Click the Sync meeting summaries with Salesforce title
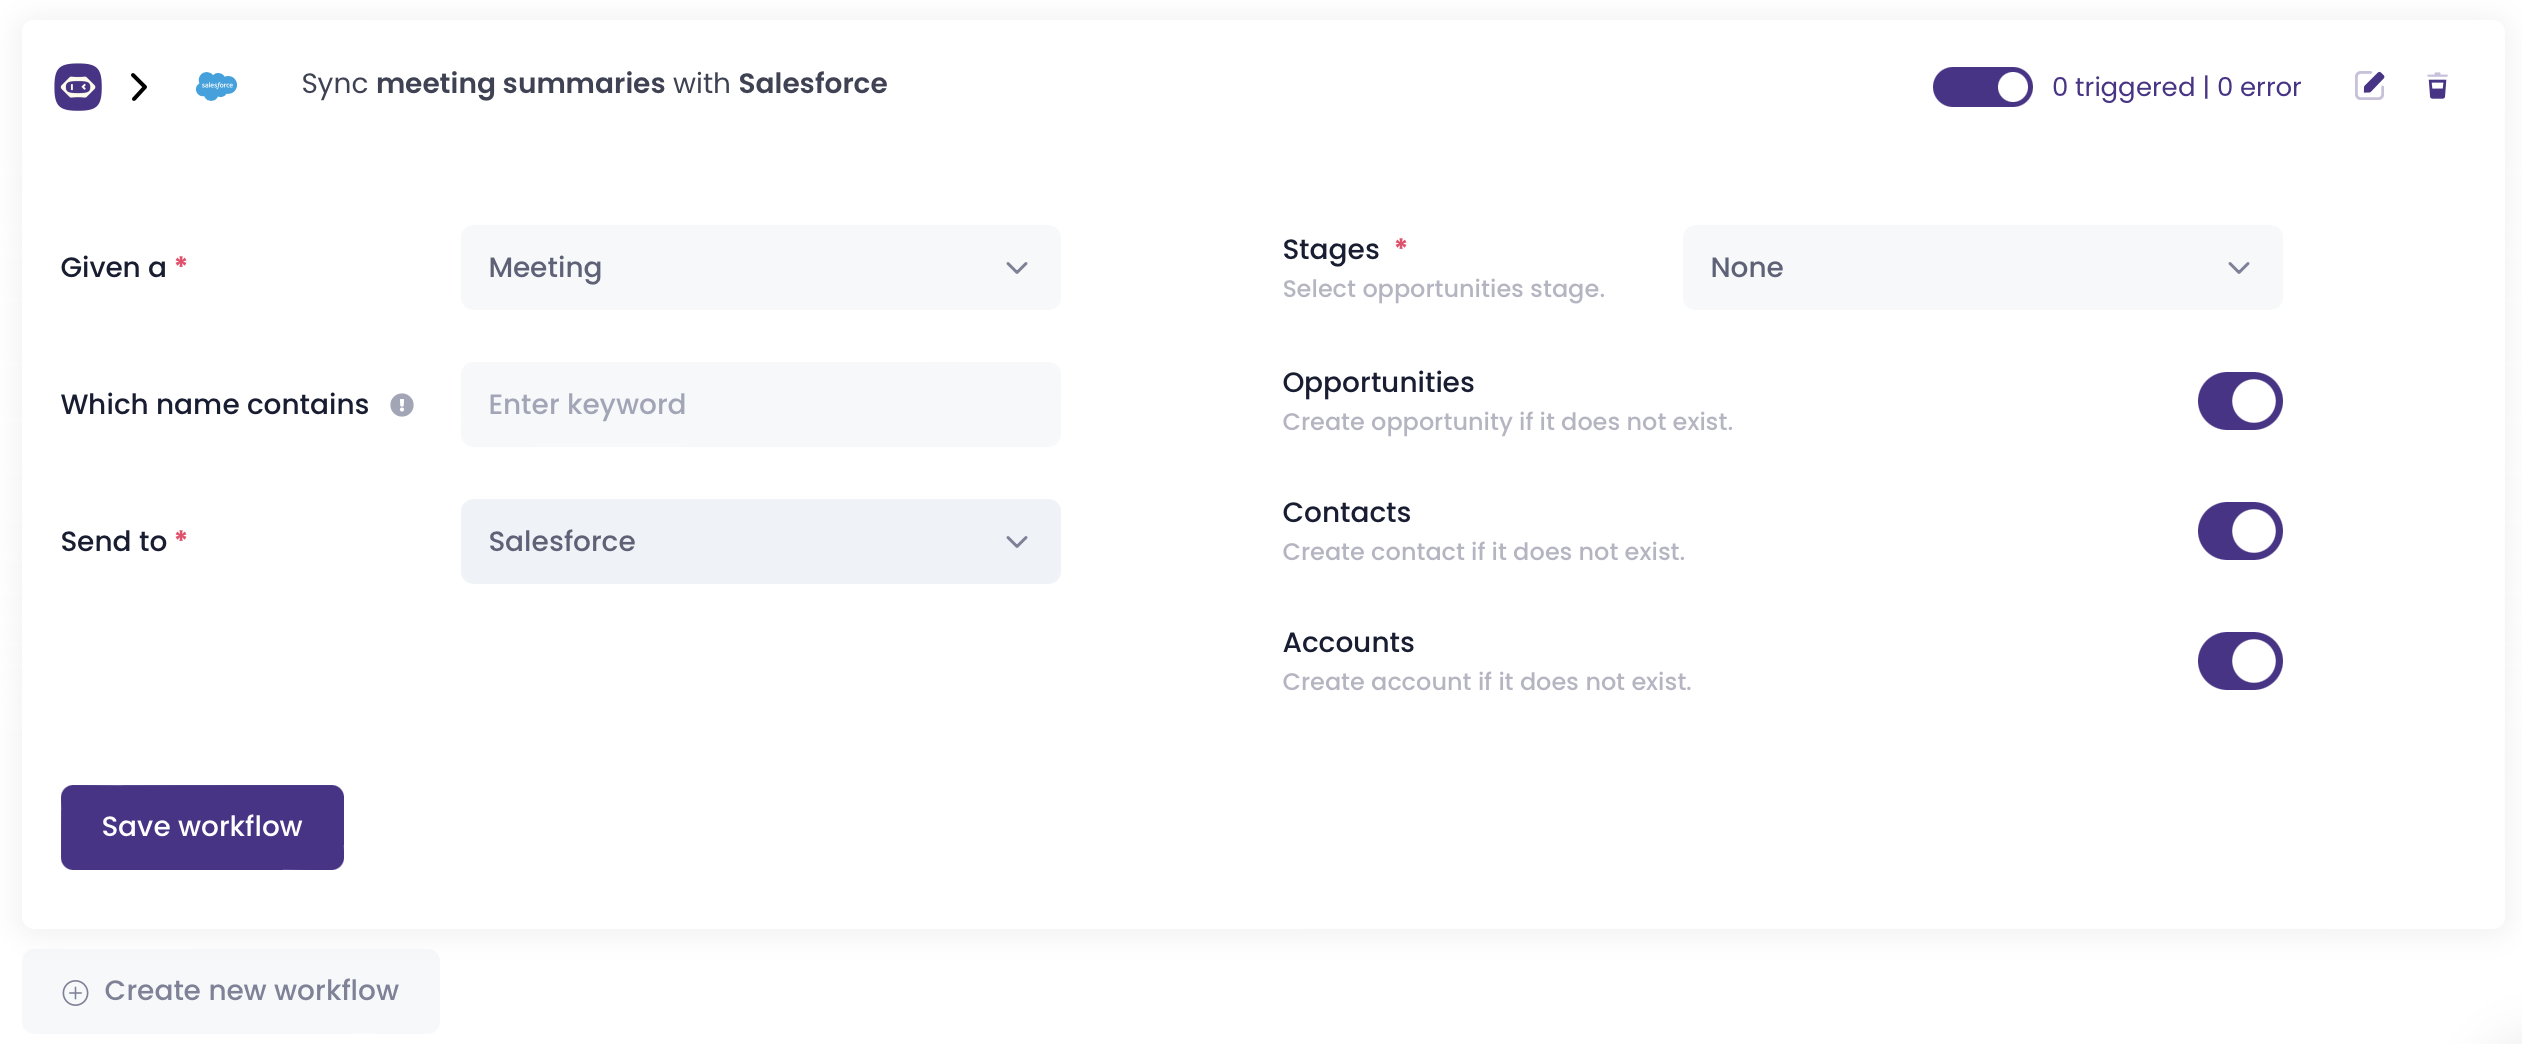The width and height of the screenshot is (2522, 1044). point(594,84)
